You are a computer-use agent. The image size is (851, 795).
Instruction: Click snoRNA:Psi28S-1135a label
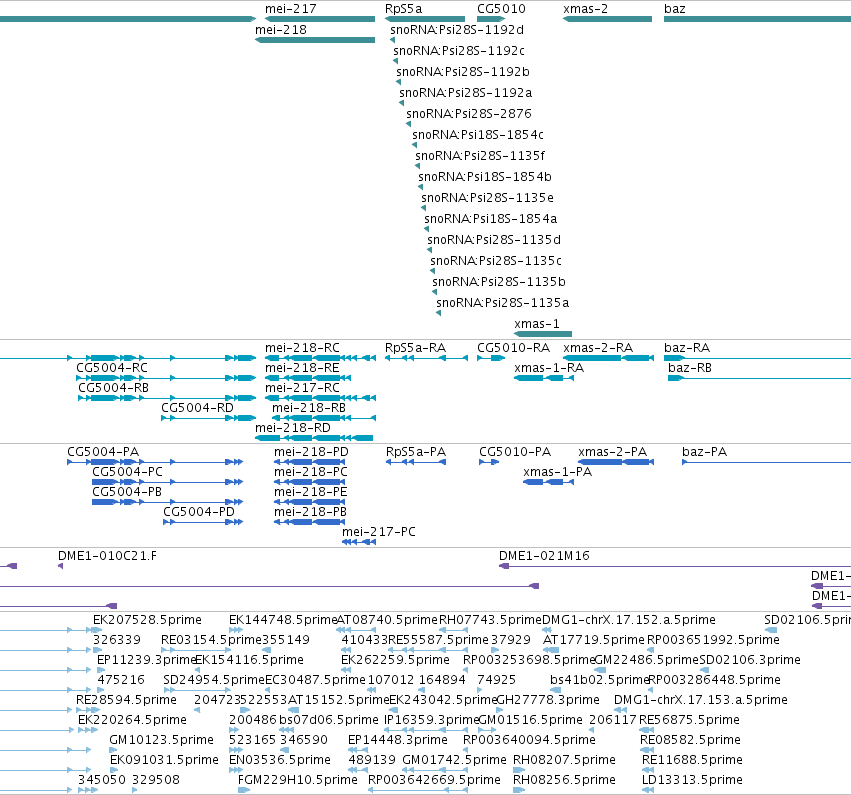(x=503, y=303)
